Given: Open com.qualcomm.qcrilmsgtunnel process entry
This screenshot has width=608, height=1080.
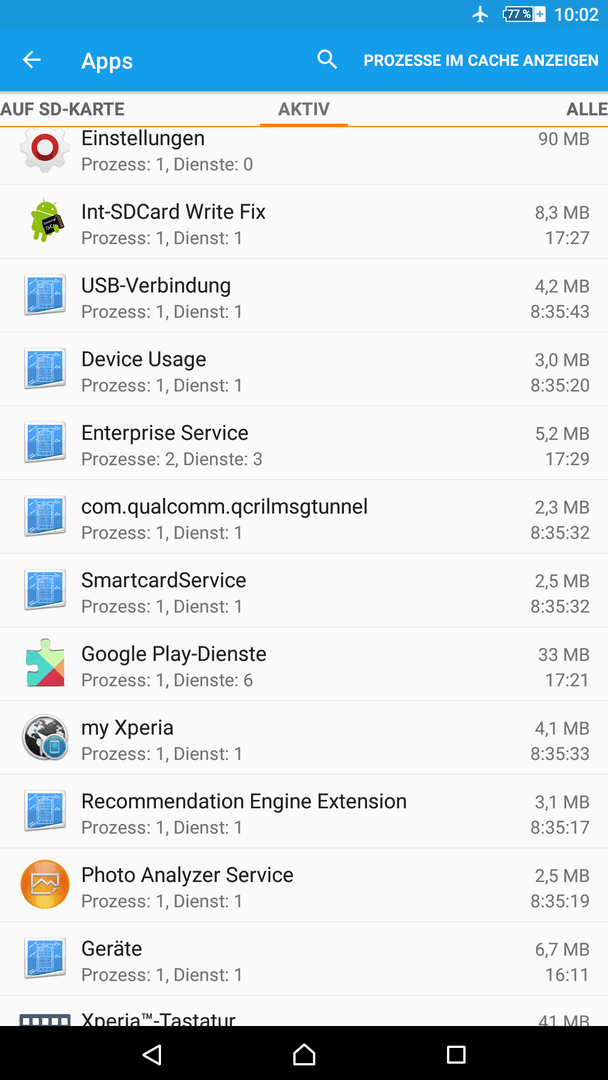Looking at the screenshot, I should coord(304,517).
